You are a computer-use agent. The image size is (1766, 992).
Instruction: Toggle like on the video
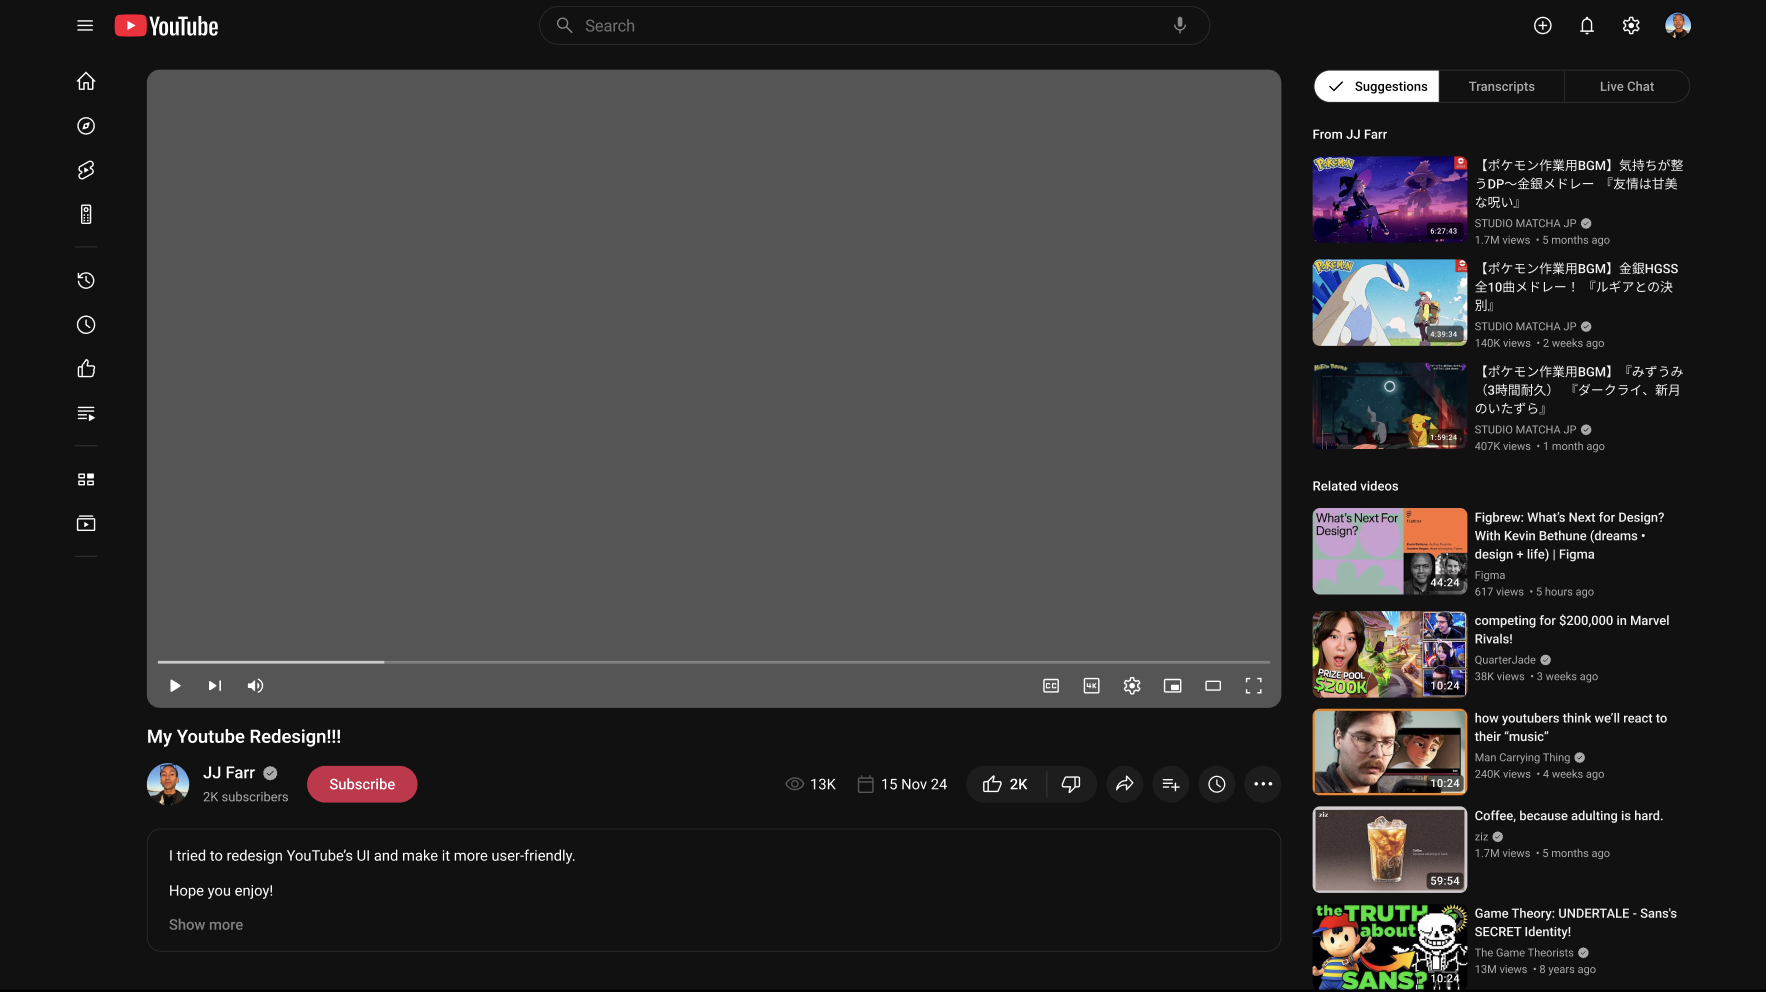1004,784
